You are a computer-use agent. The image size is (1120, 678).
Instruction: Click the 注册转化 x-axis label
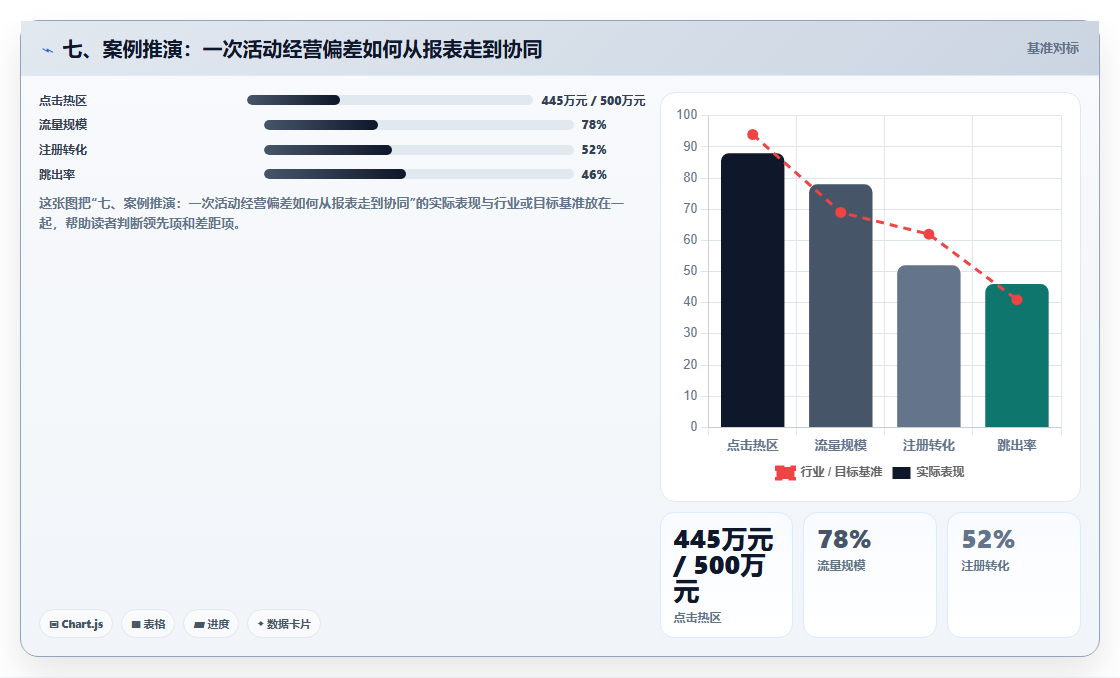point(929,446)
